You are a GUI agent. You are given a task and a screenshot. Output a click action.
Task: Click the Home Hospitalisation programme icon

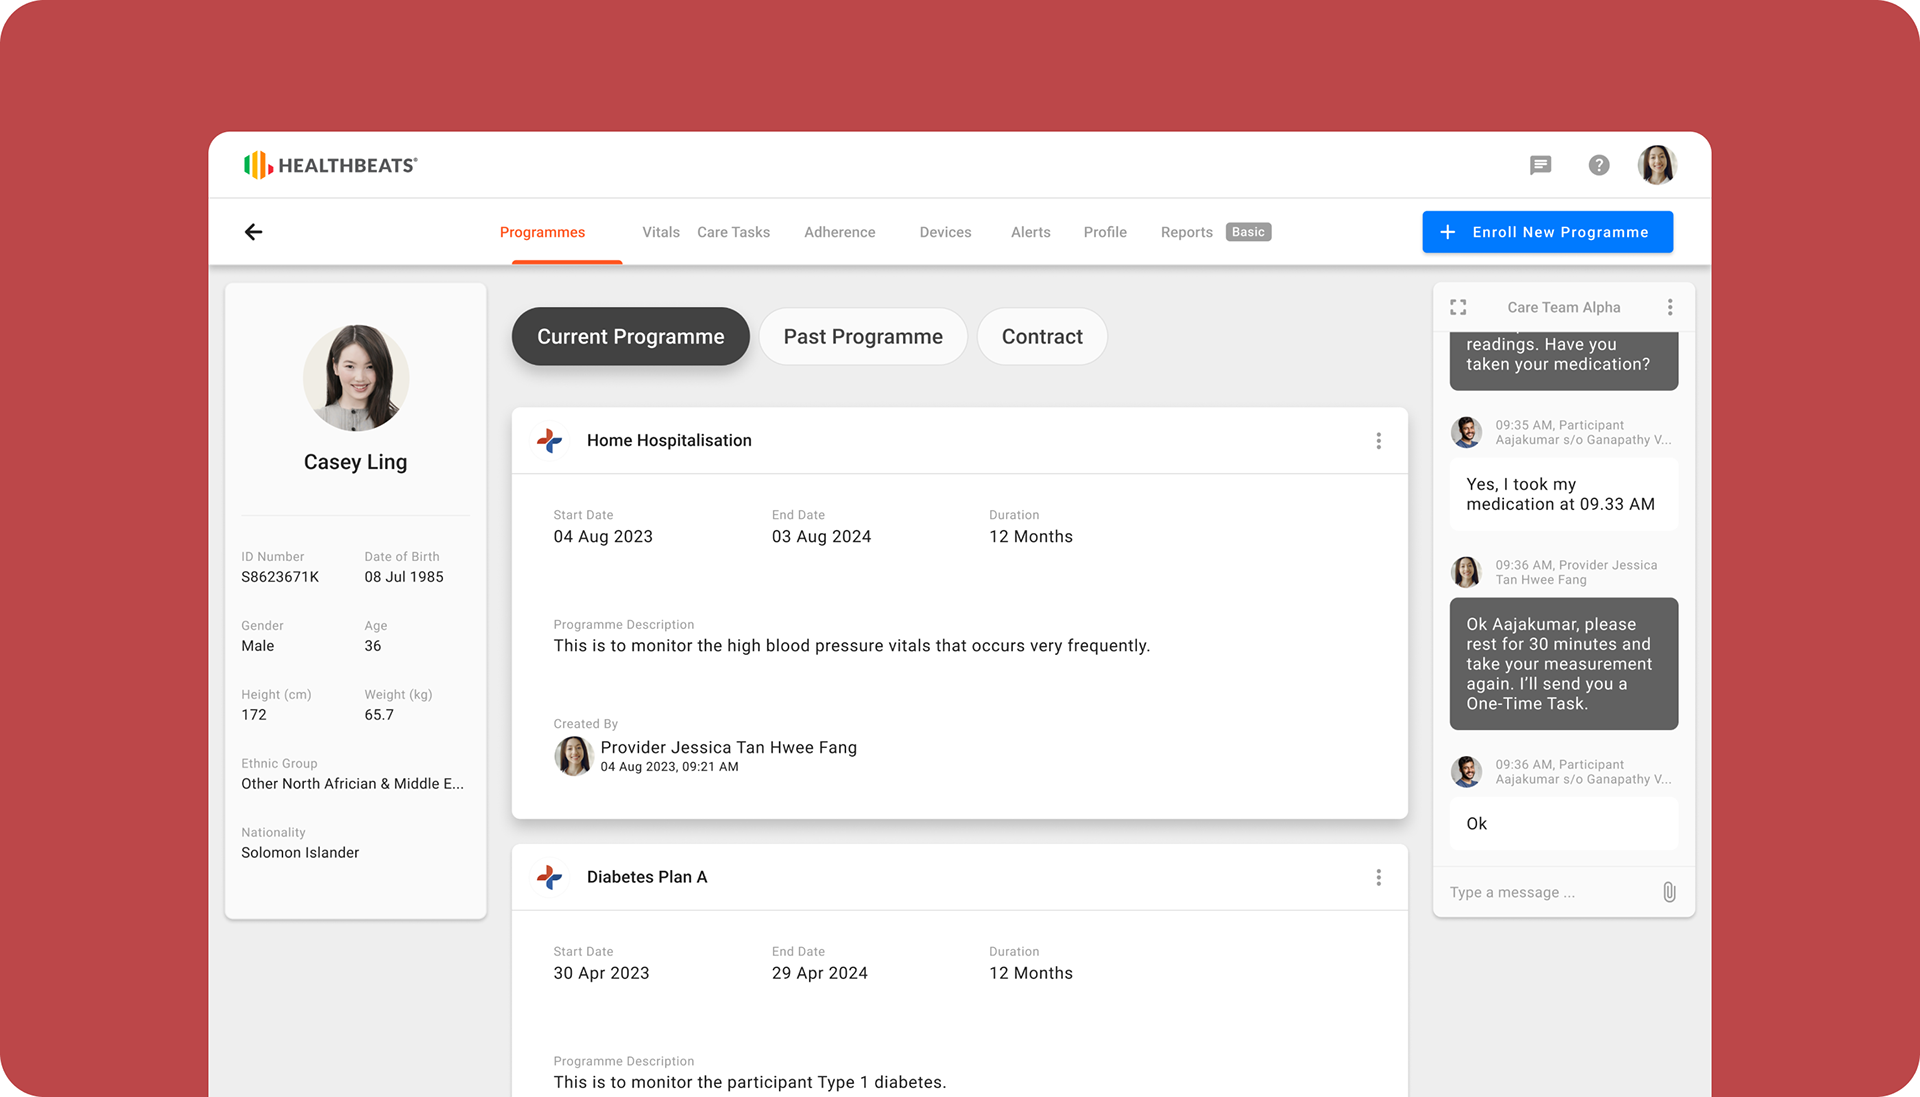point(549,440)
